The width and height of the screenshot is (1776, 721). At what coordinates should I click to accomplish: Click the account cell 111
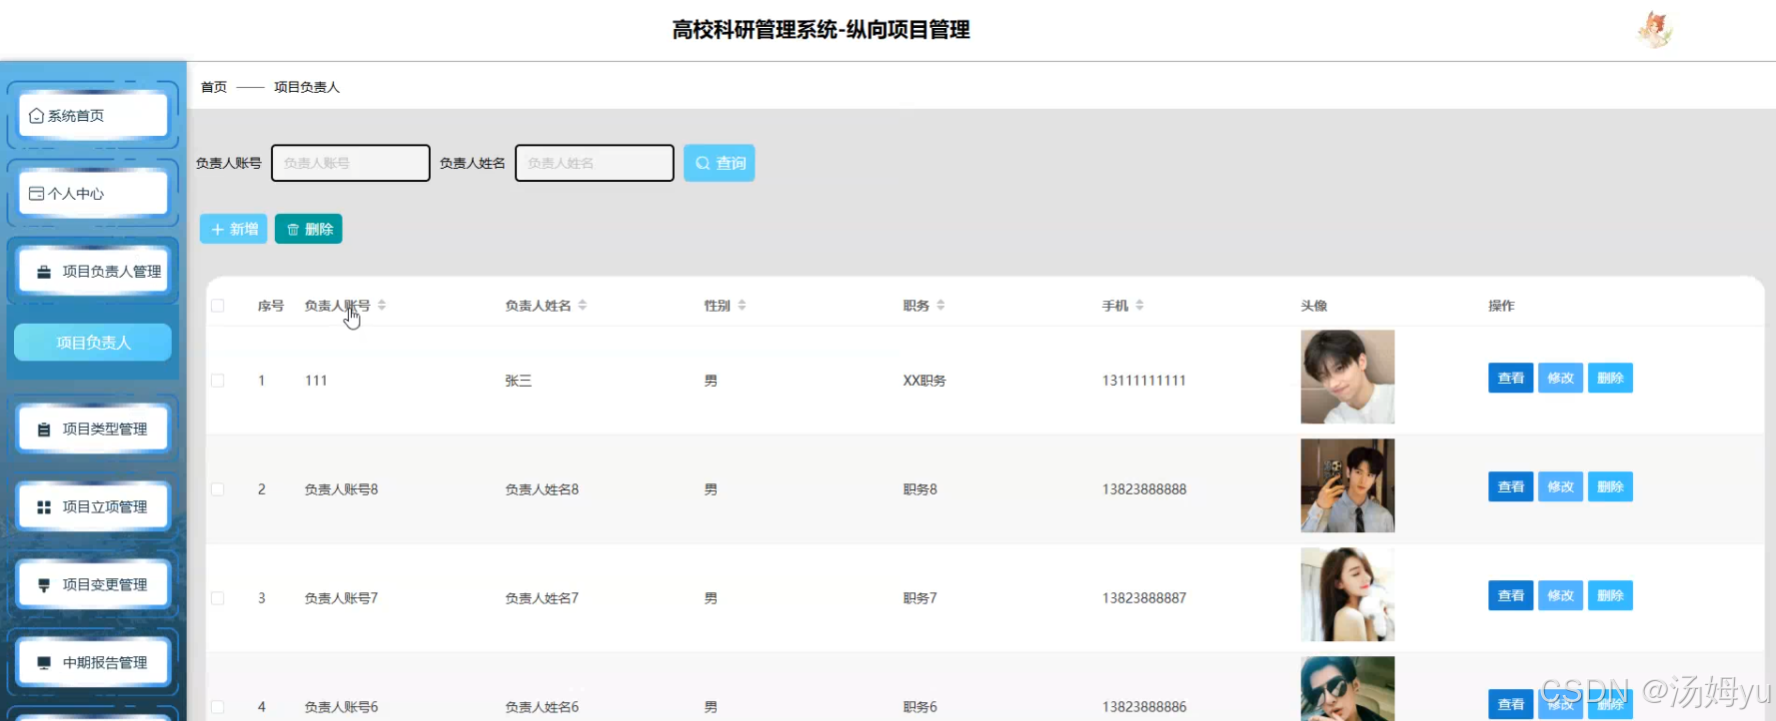click(x=316, y=381)
